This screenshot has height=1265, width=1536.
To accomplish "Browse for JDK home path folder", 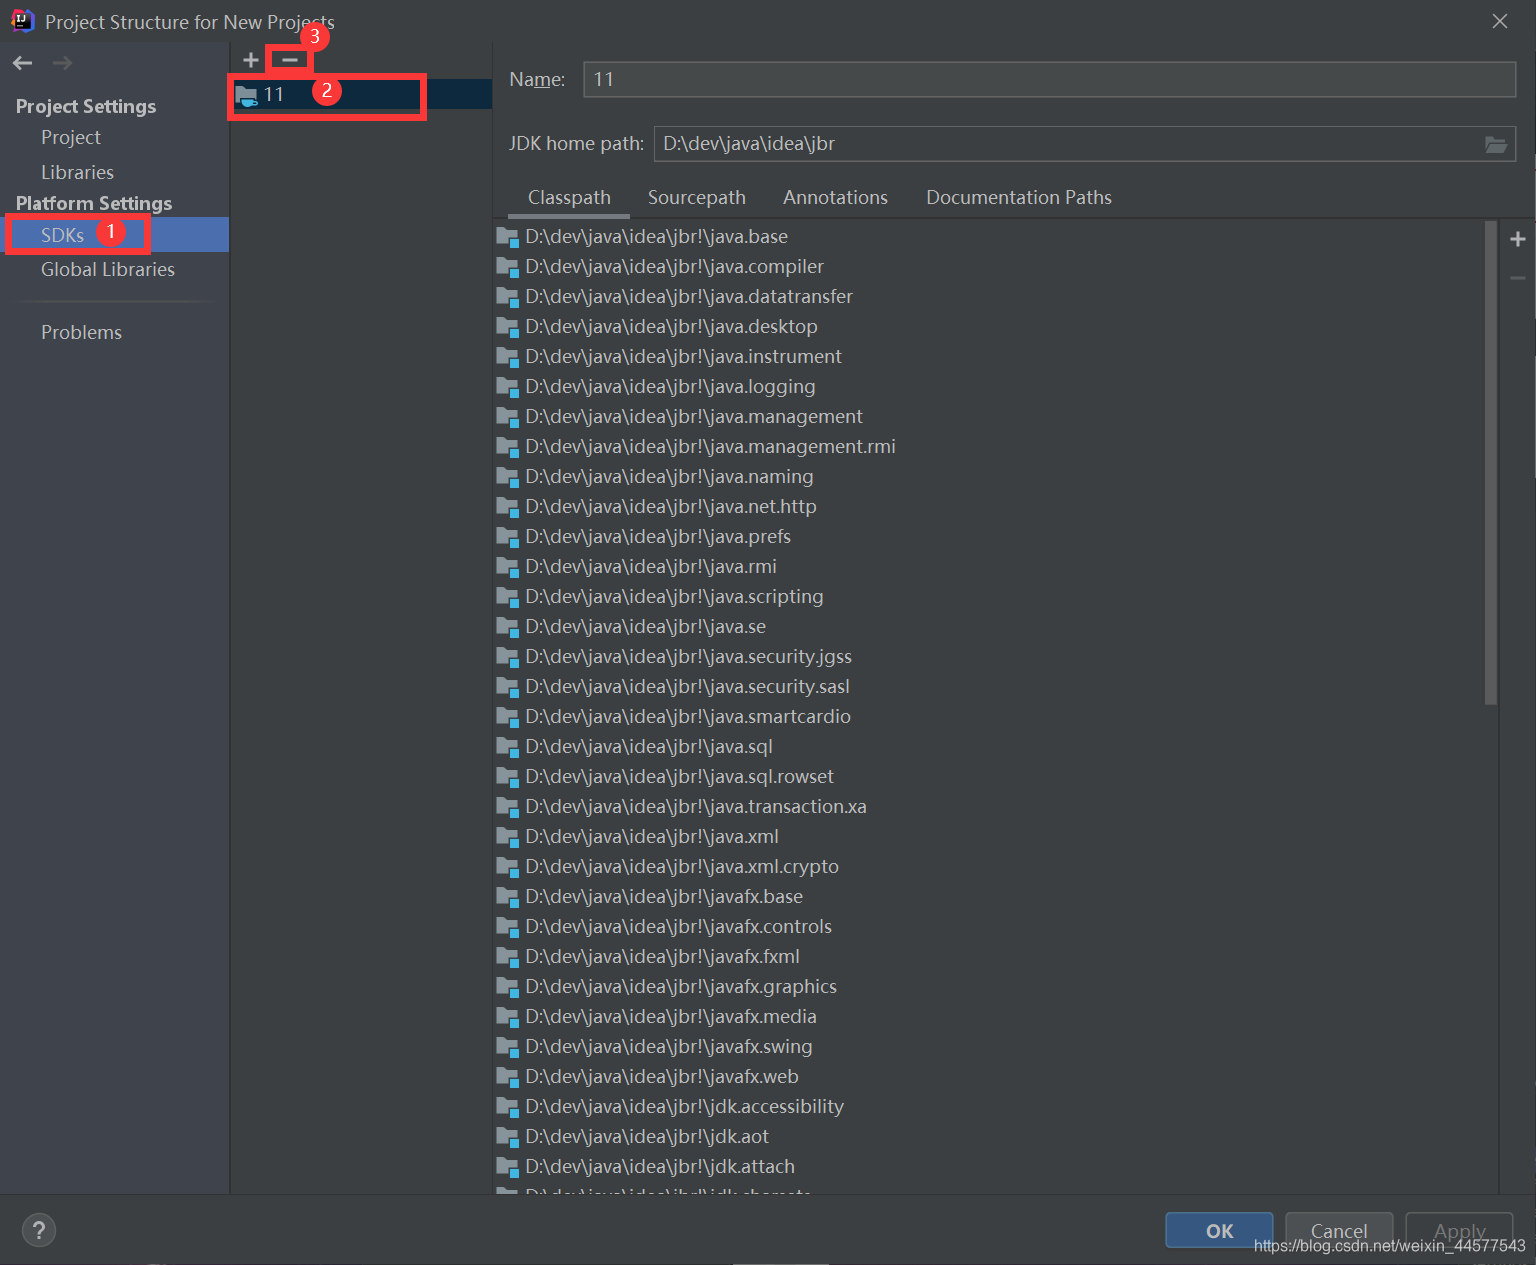I will point(1496,144).
